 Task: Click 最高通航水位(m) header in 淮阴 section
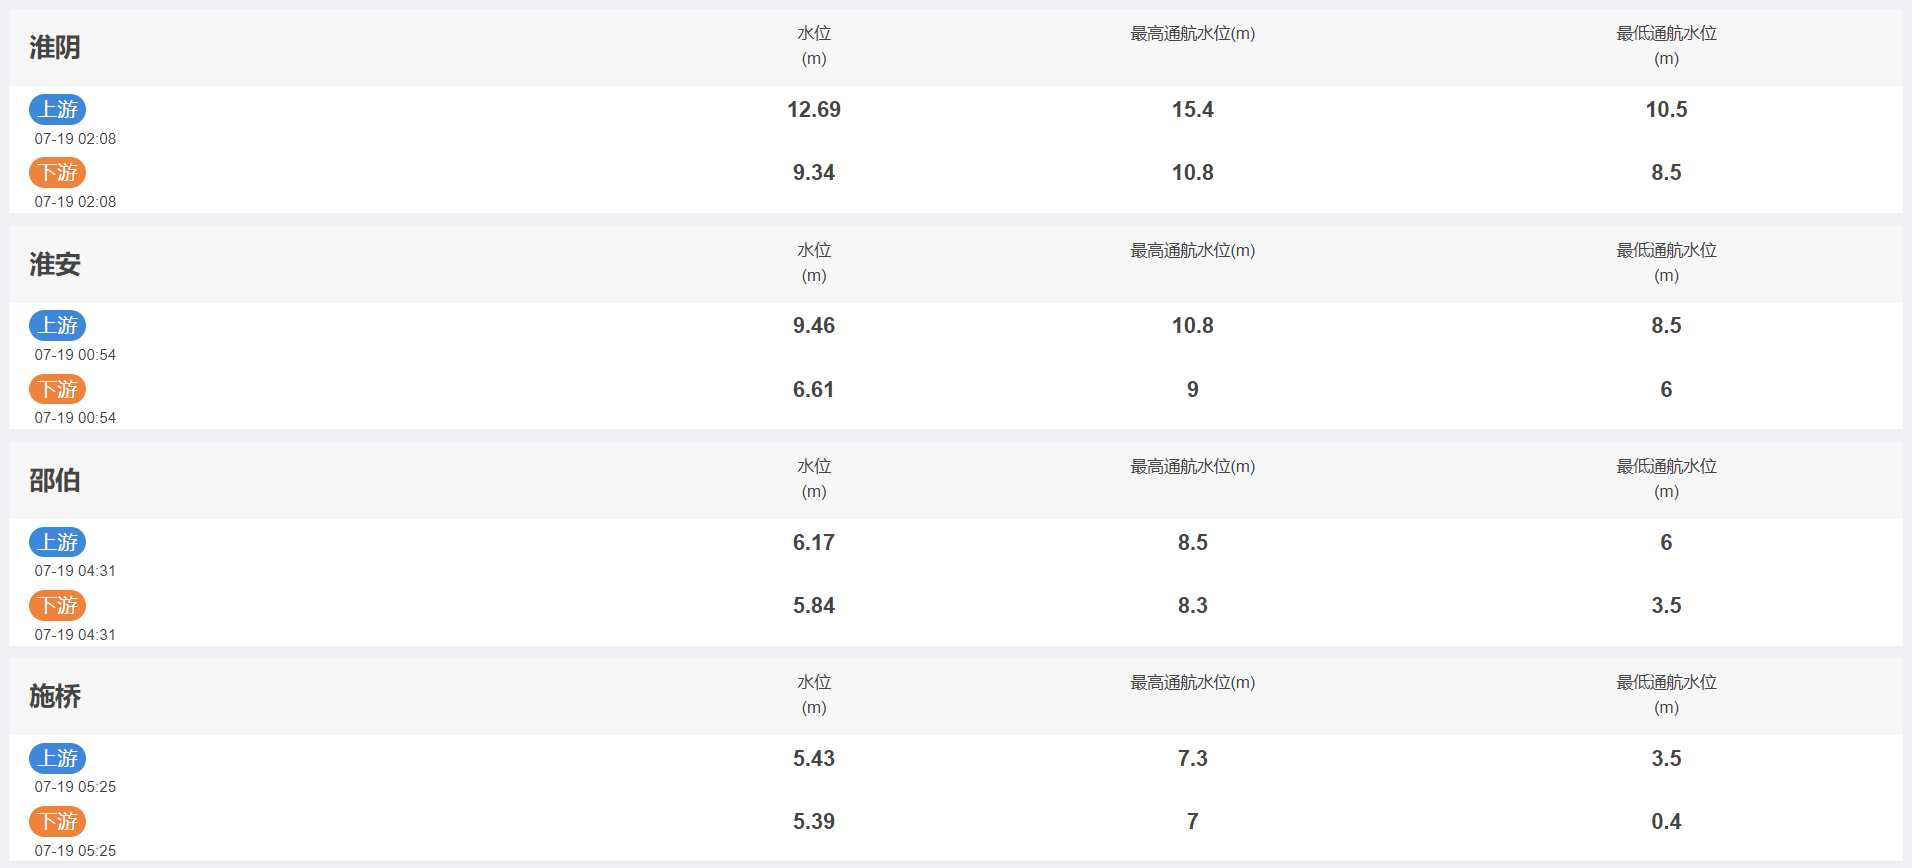(1193, 34)
